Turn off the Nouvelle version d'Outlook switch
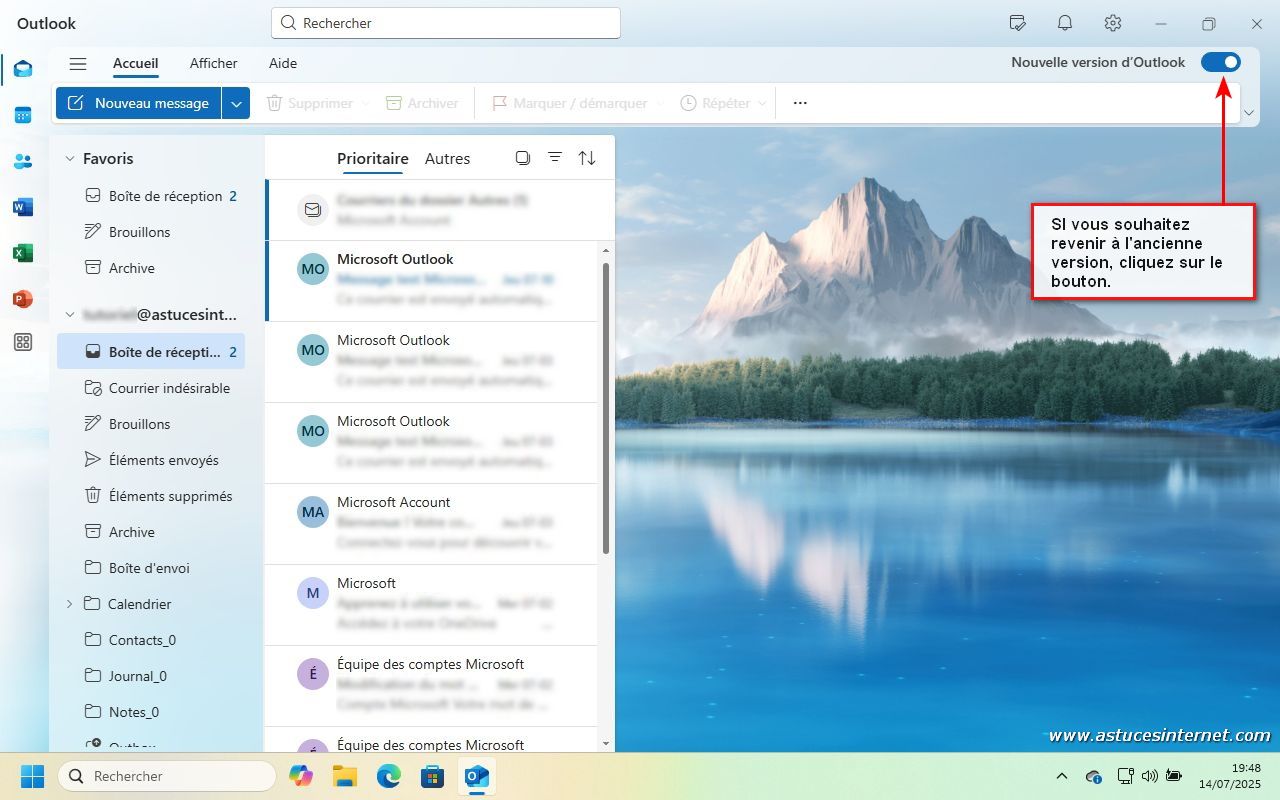Screen dimensions: 1280x800 1221,62
